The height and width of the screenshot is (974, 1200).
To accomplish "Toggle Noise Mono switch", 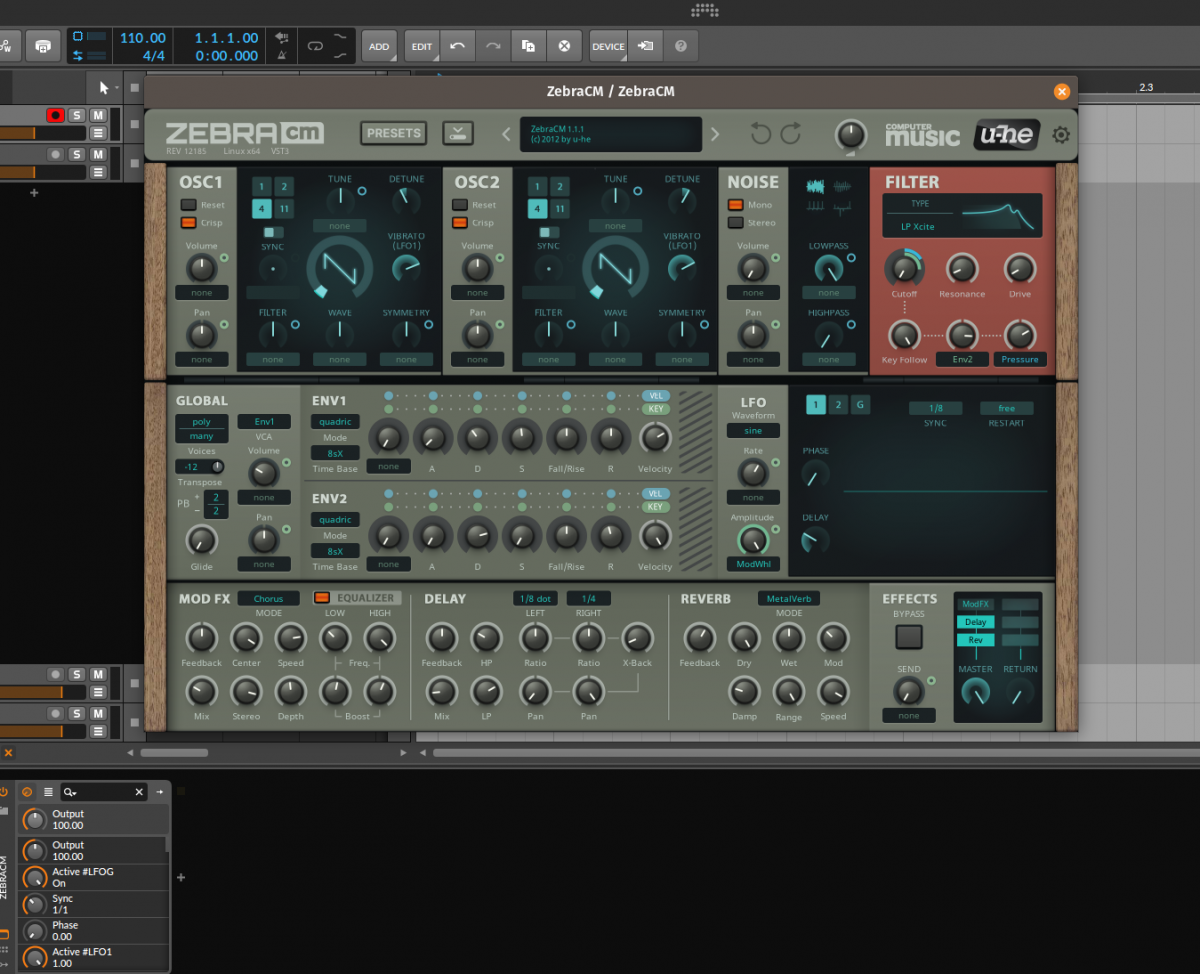I will point(735,205).
